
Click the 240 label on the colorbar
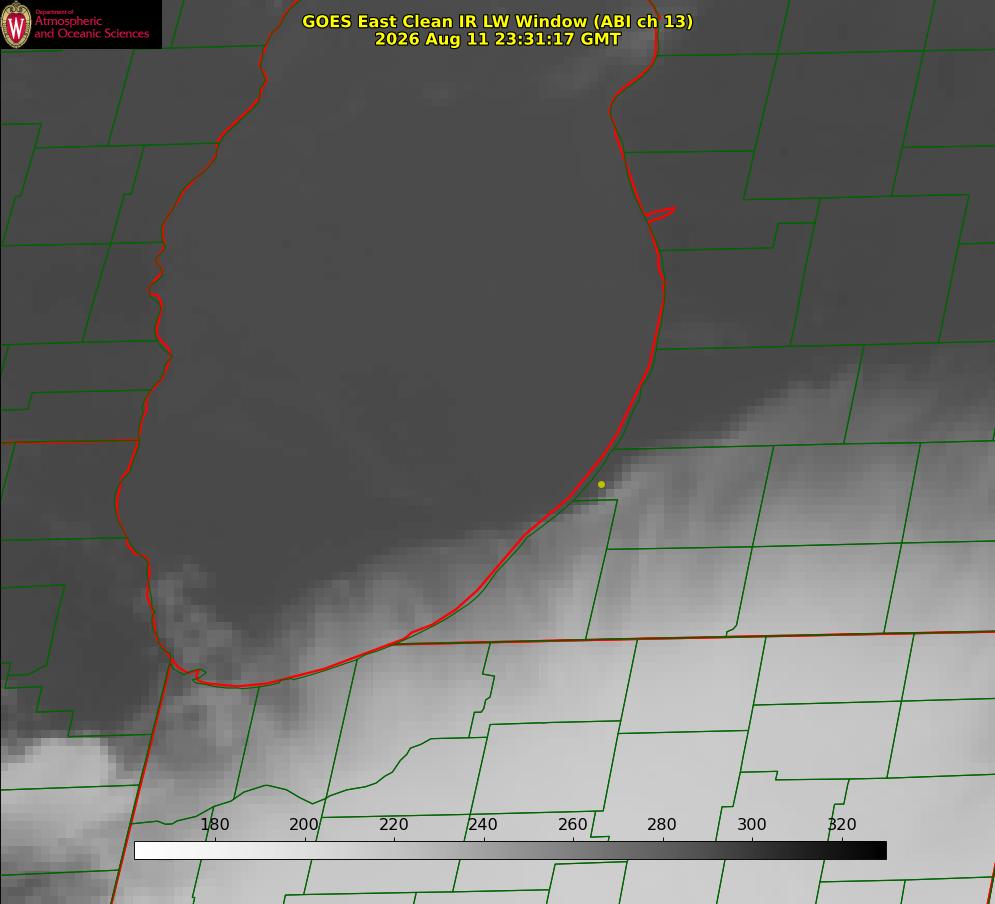pyautogui.click(x=483, y=824)
